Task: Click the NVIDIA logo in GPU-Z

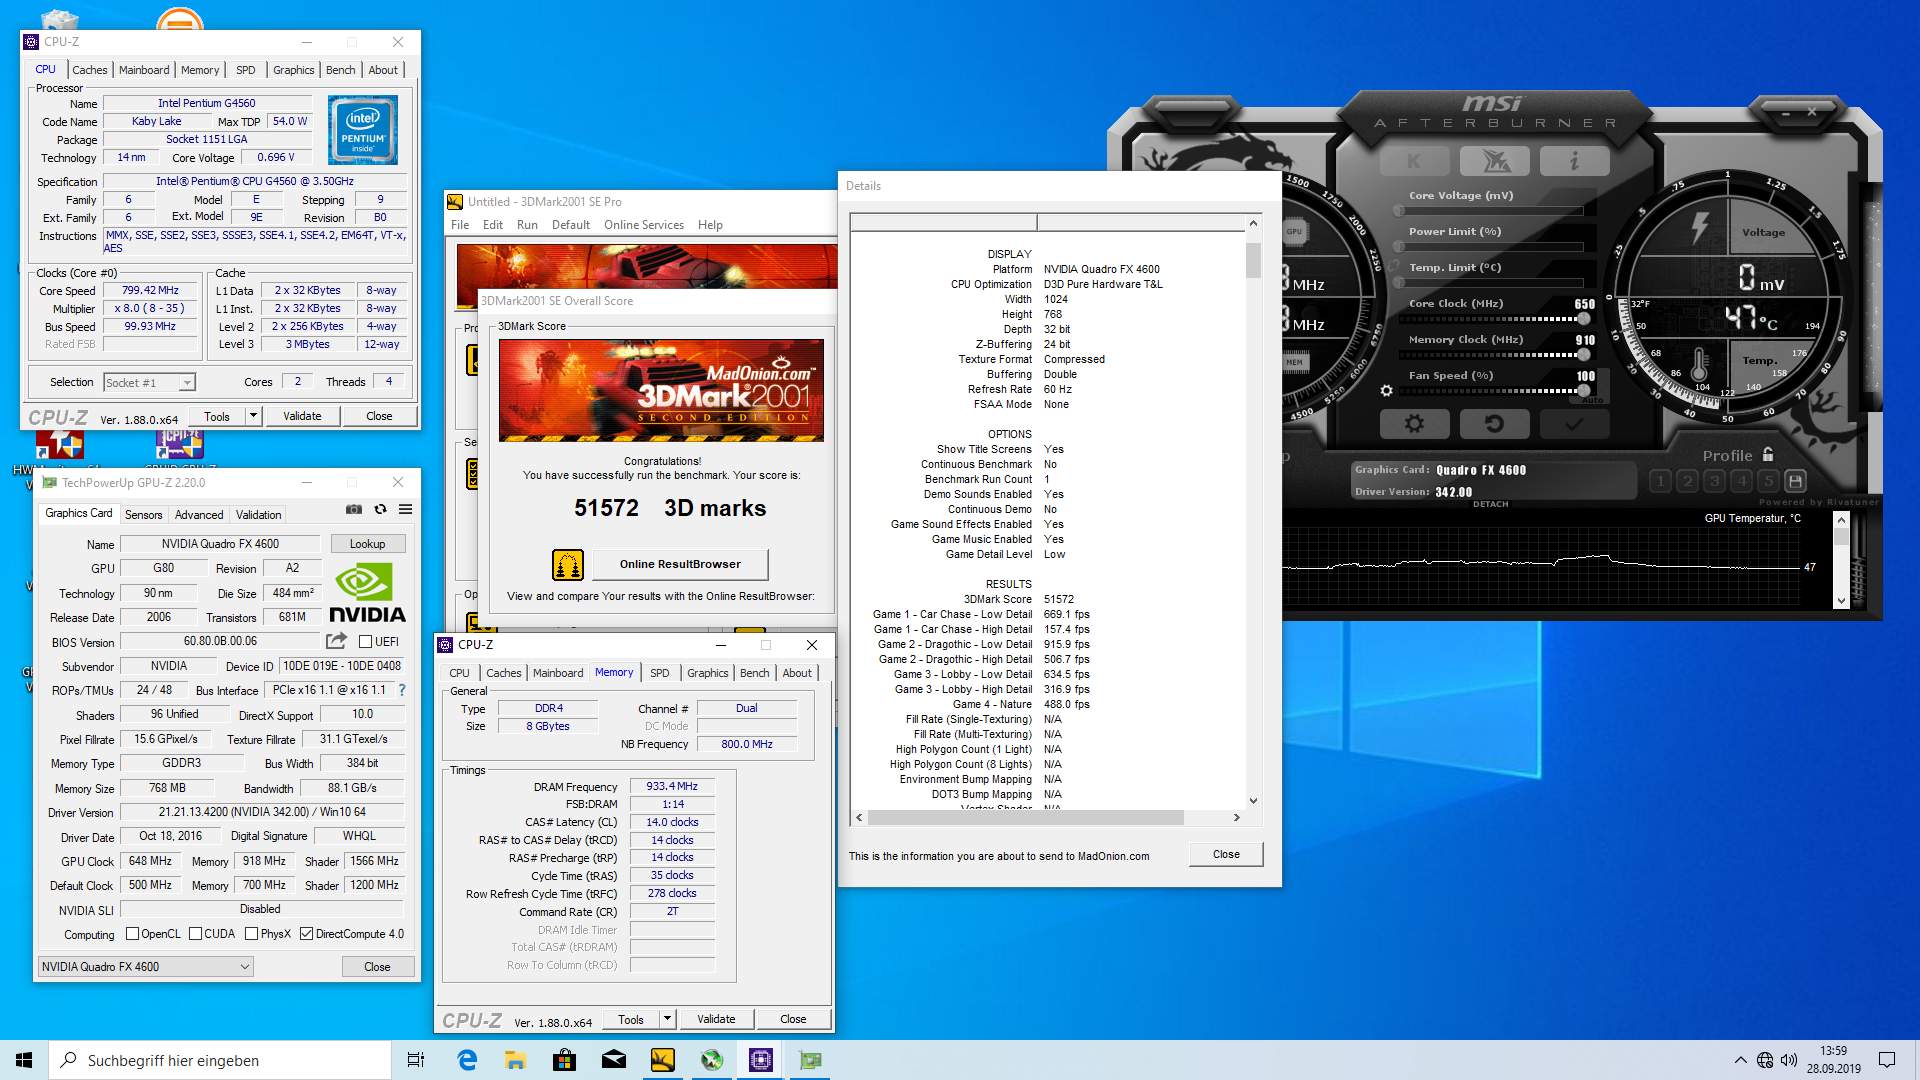Action: 366,593
